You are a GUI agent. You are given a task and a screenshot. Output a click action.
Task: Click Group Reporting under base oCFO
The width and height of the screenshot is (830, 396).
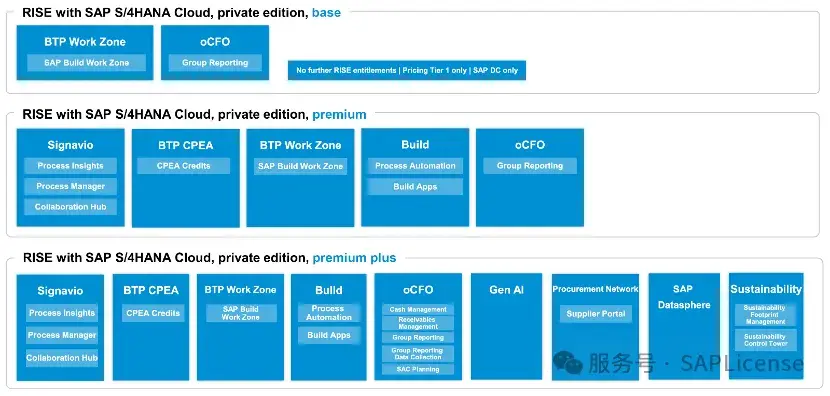point(215,62)
